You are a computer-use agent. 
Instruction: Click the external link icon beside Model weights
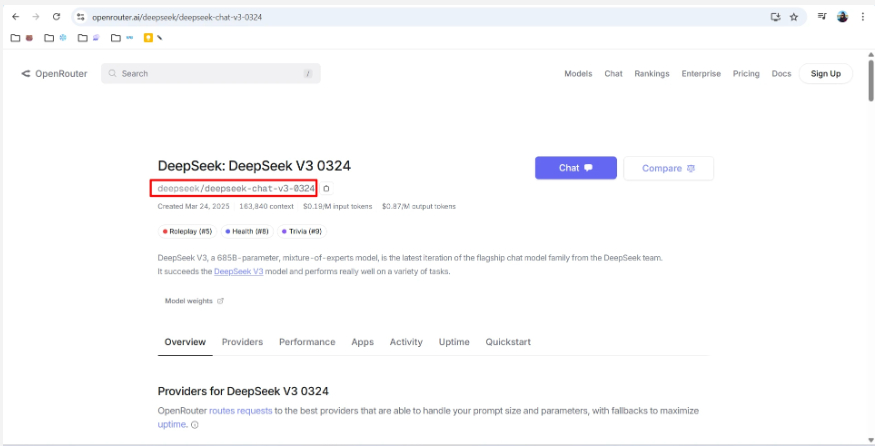click(x=220, y=301)
